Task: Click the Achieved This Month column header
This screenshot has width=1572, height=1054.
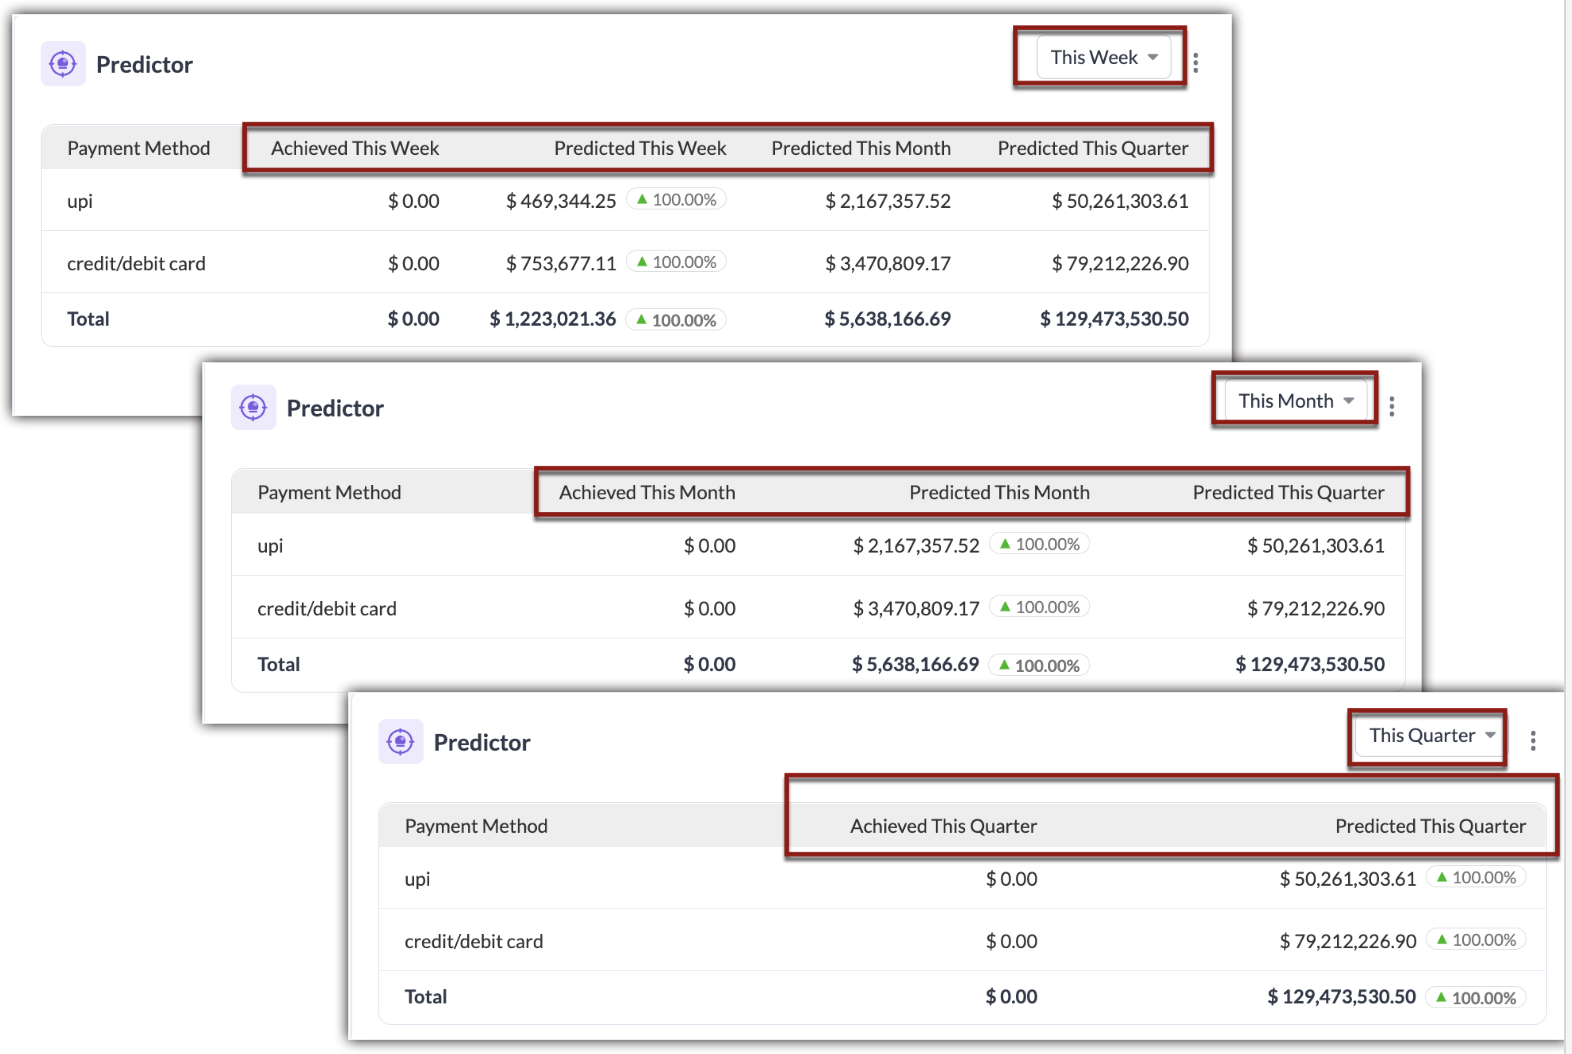Action: (647, 492)
